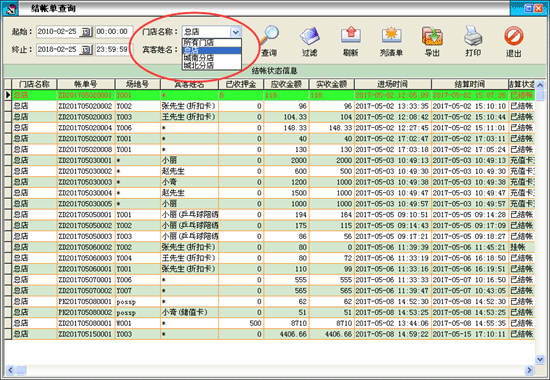Screen dimensions: 550x380
Task: Click the vertical scrollbar down arrow
Action: [539, 359]
